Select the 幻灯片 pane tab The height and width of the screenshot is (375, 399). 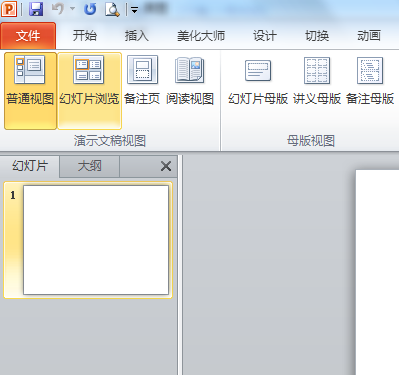[30, 166]
